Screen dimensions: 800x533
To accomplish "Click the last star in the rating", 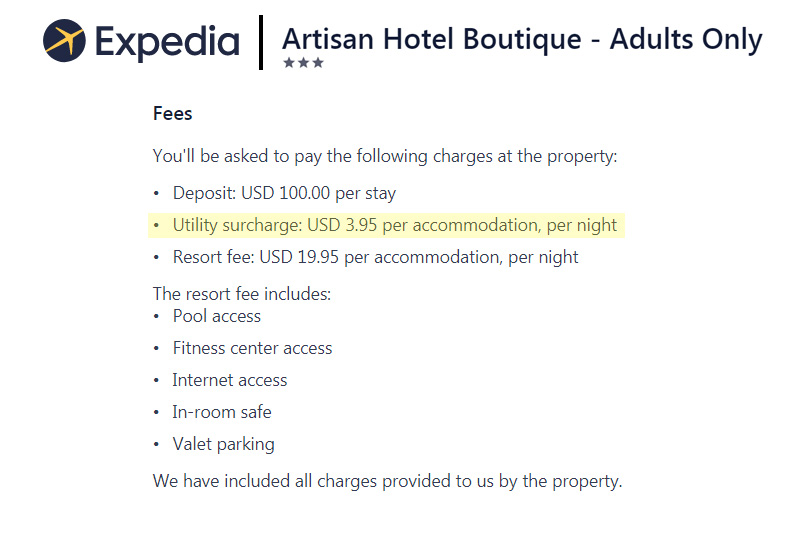I will (318, 63).
